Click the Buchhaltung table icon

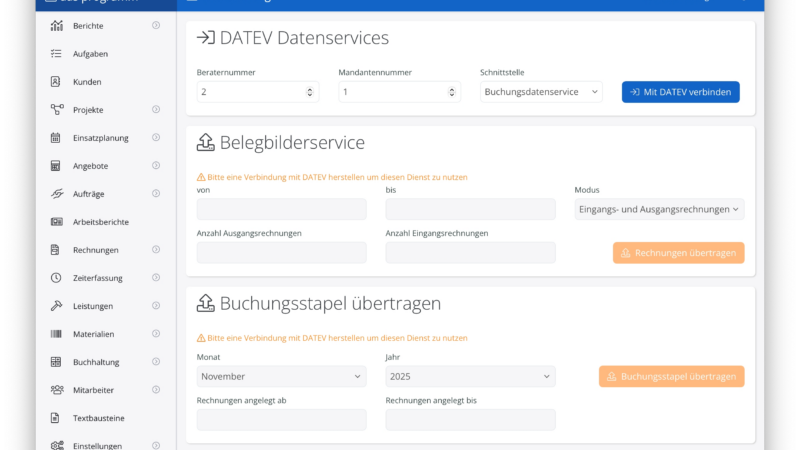point(56,362)
